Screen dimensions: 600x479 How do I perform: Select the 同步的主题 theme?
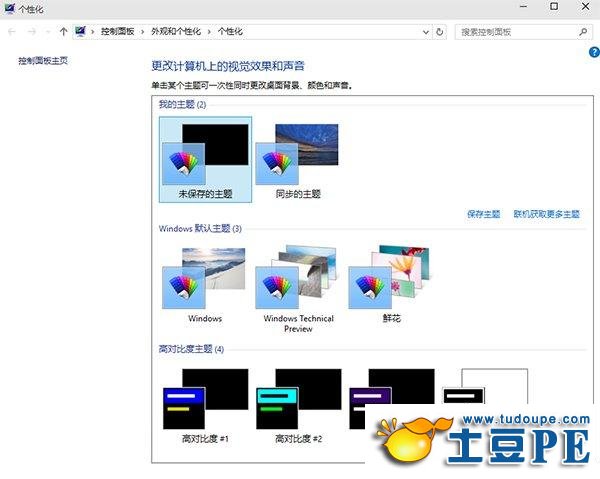pos(298,160)
